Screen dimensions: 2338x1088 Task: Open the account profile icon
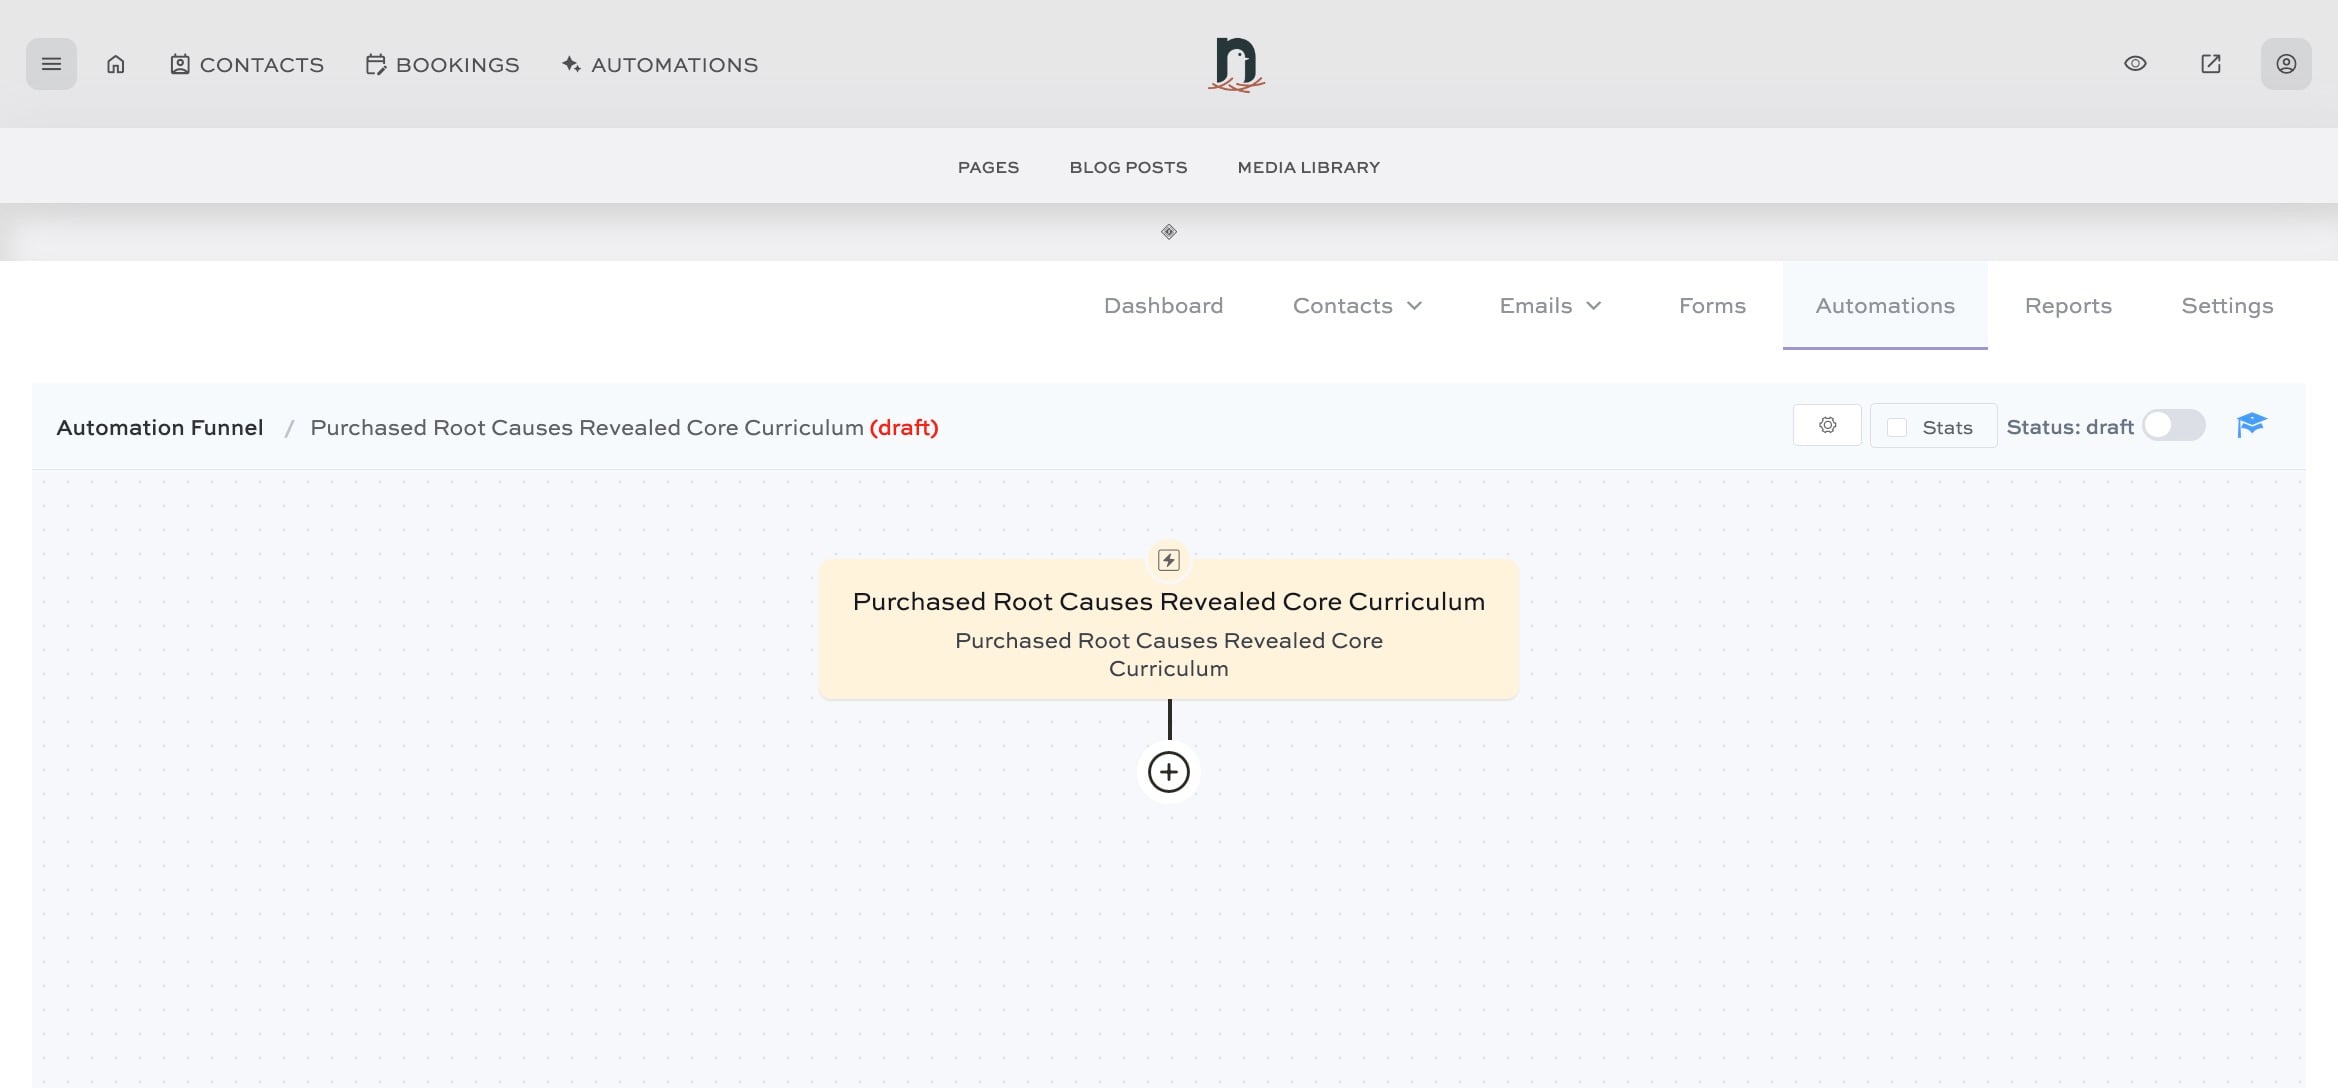point(2286,64)
